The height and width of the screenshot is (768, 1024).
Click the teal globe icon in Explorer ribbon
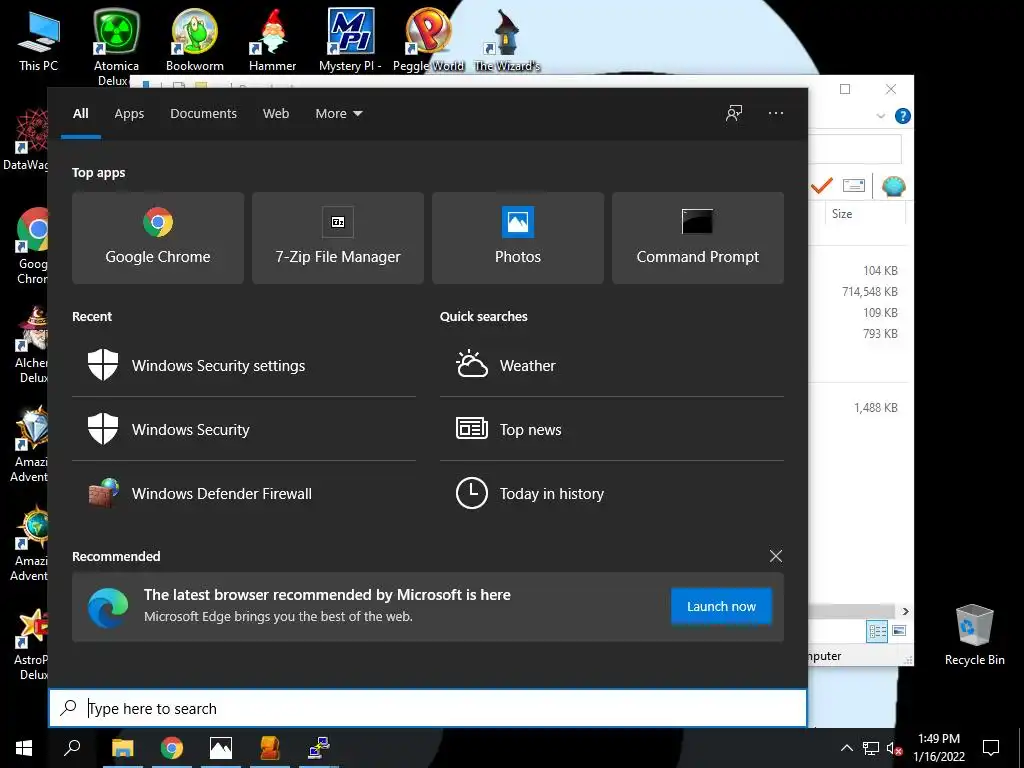893,186
